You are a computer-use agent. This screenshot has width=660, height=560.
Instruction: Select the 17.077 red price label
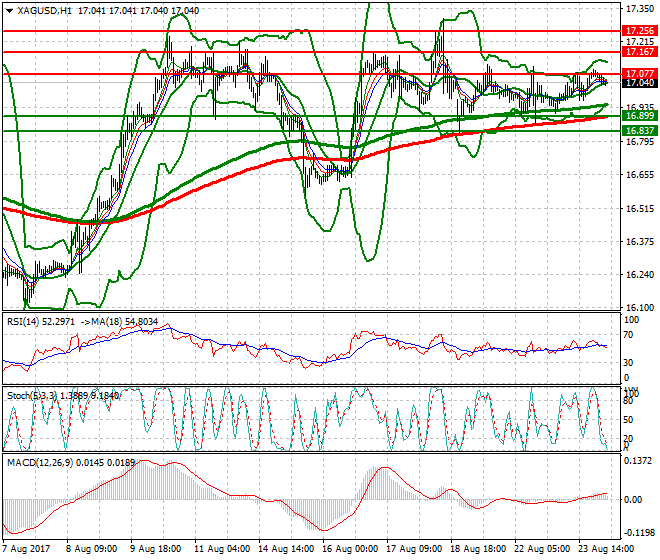639,74
